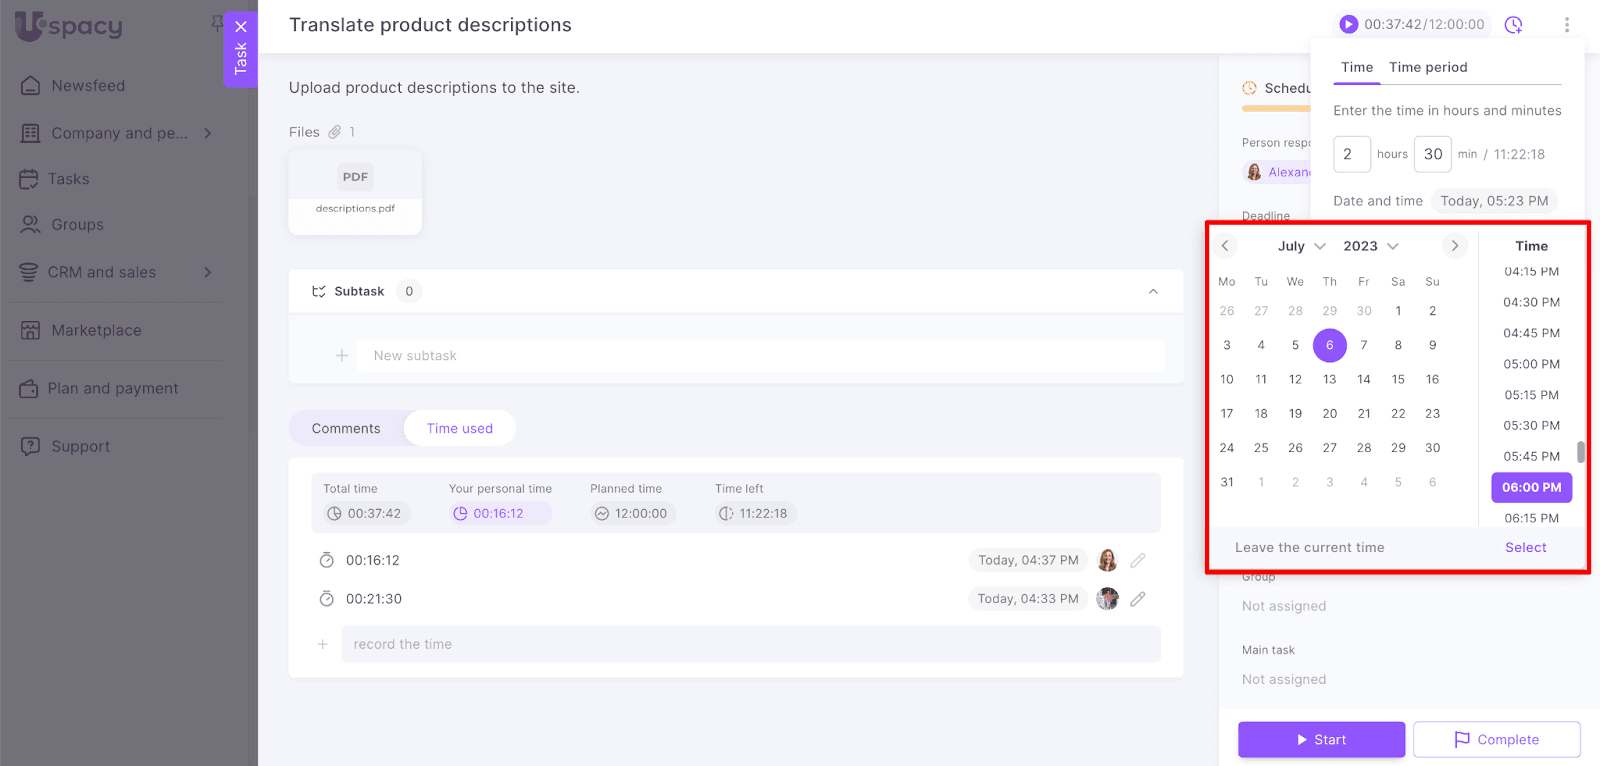1600x766 pixels.
Task: Edit the 00:16:12 time entry
Action: click(x=1138, y=561)
